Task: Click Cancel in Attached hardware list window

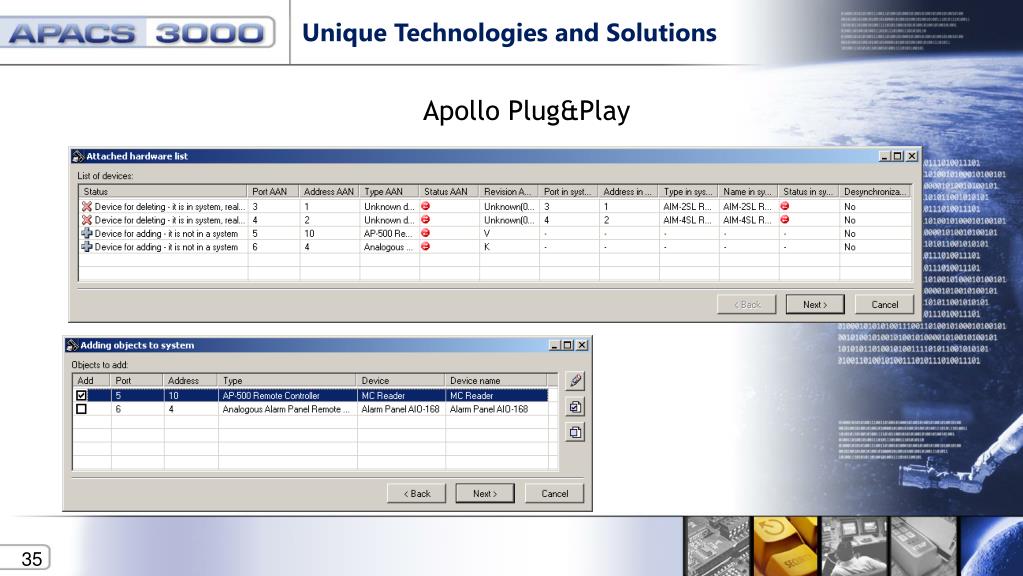Action: [x=885, y=305]
